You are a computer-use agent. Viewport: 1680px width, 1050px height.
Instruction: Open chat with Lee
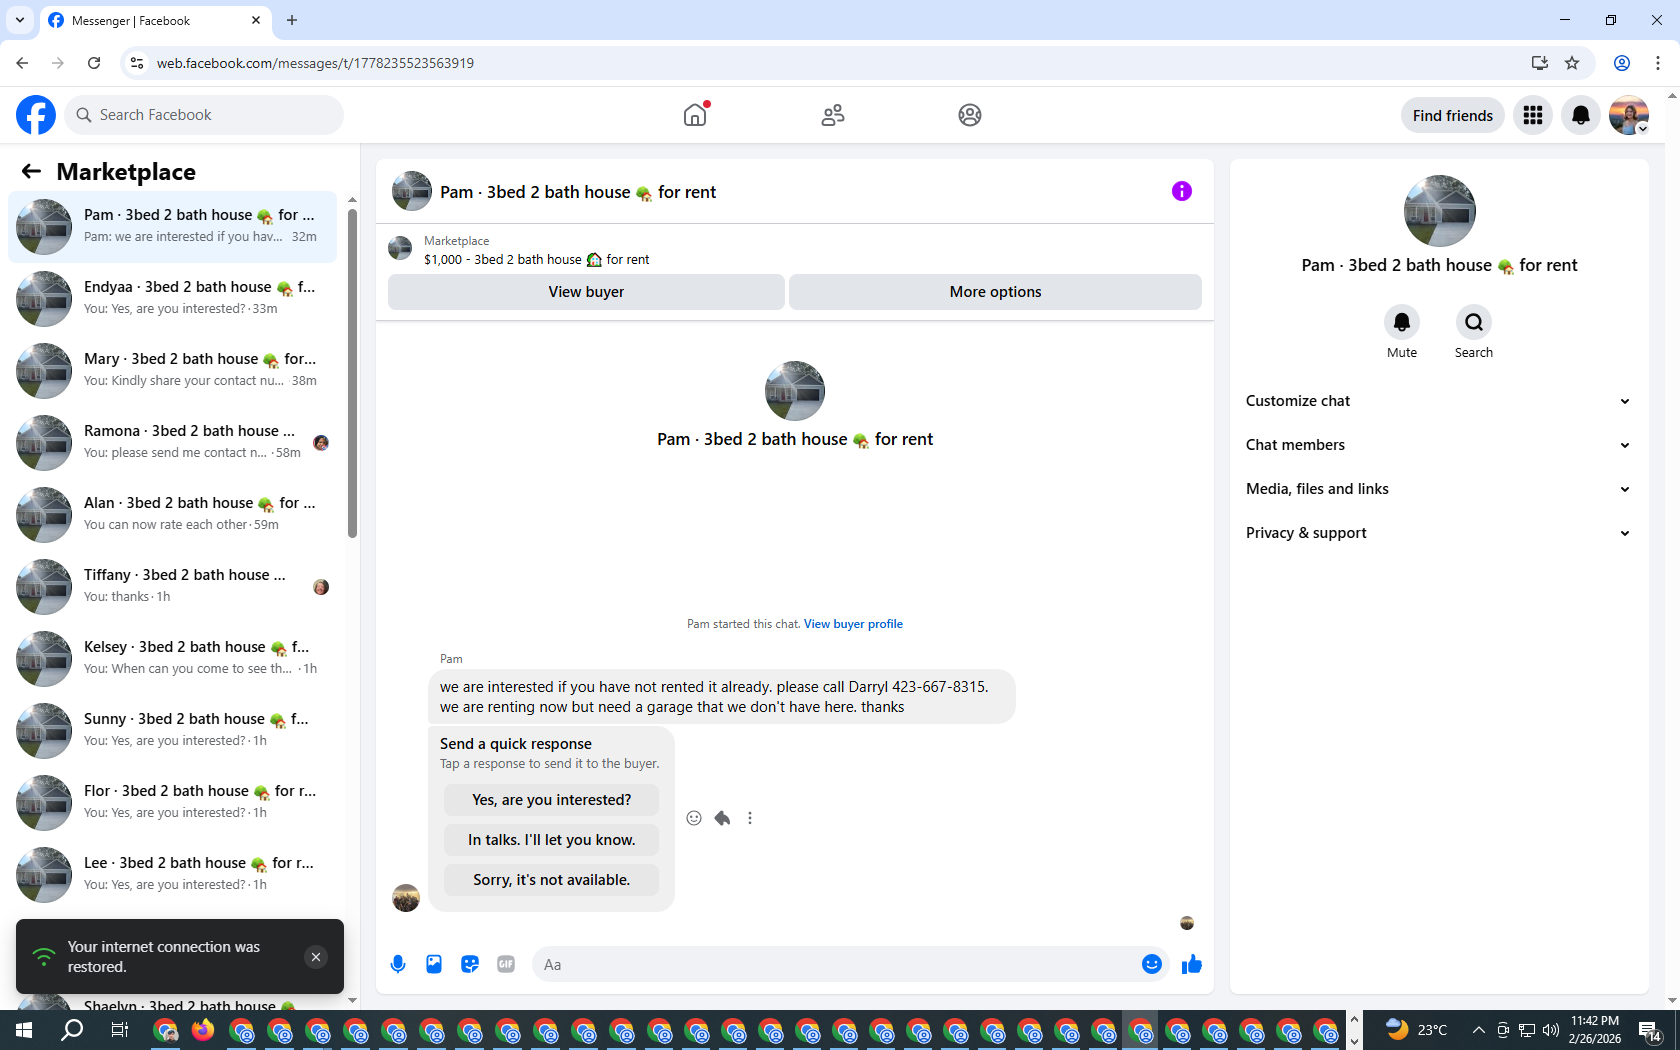pos(172,874)
